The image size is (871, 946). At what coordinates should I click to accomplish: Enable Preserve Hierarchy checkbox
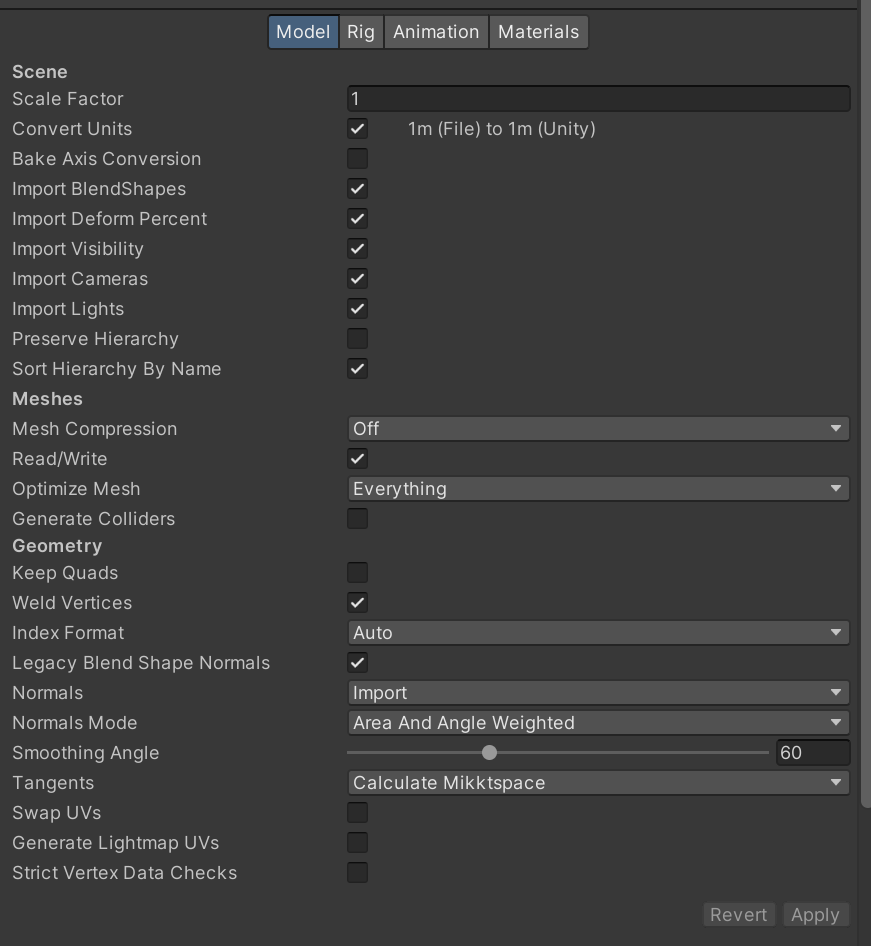tap(357, 339)
